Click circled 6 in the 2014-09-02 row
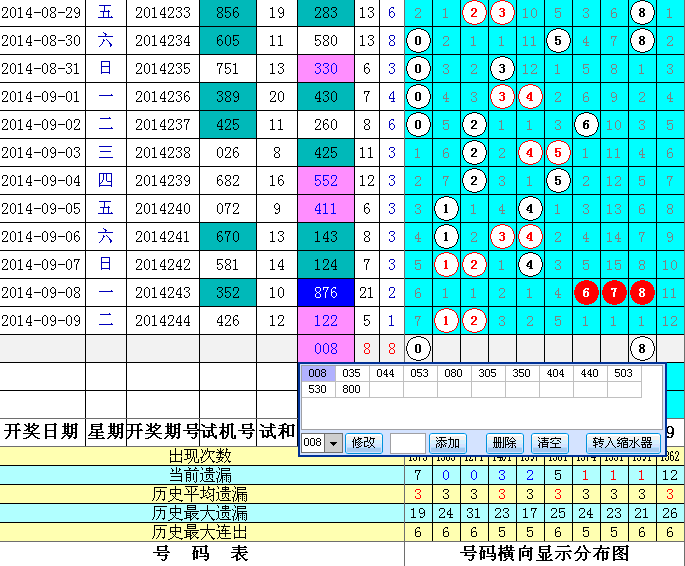685x566 pixels. click(587, 126)
